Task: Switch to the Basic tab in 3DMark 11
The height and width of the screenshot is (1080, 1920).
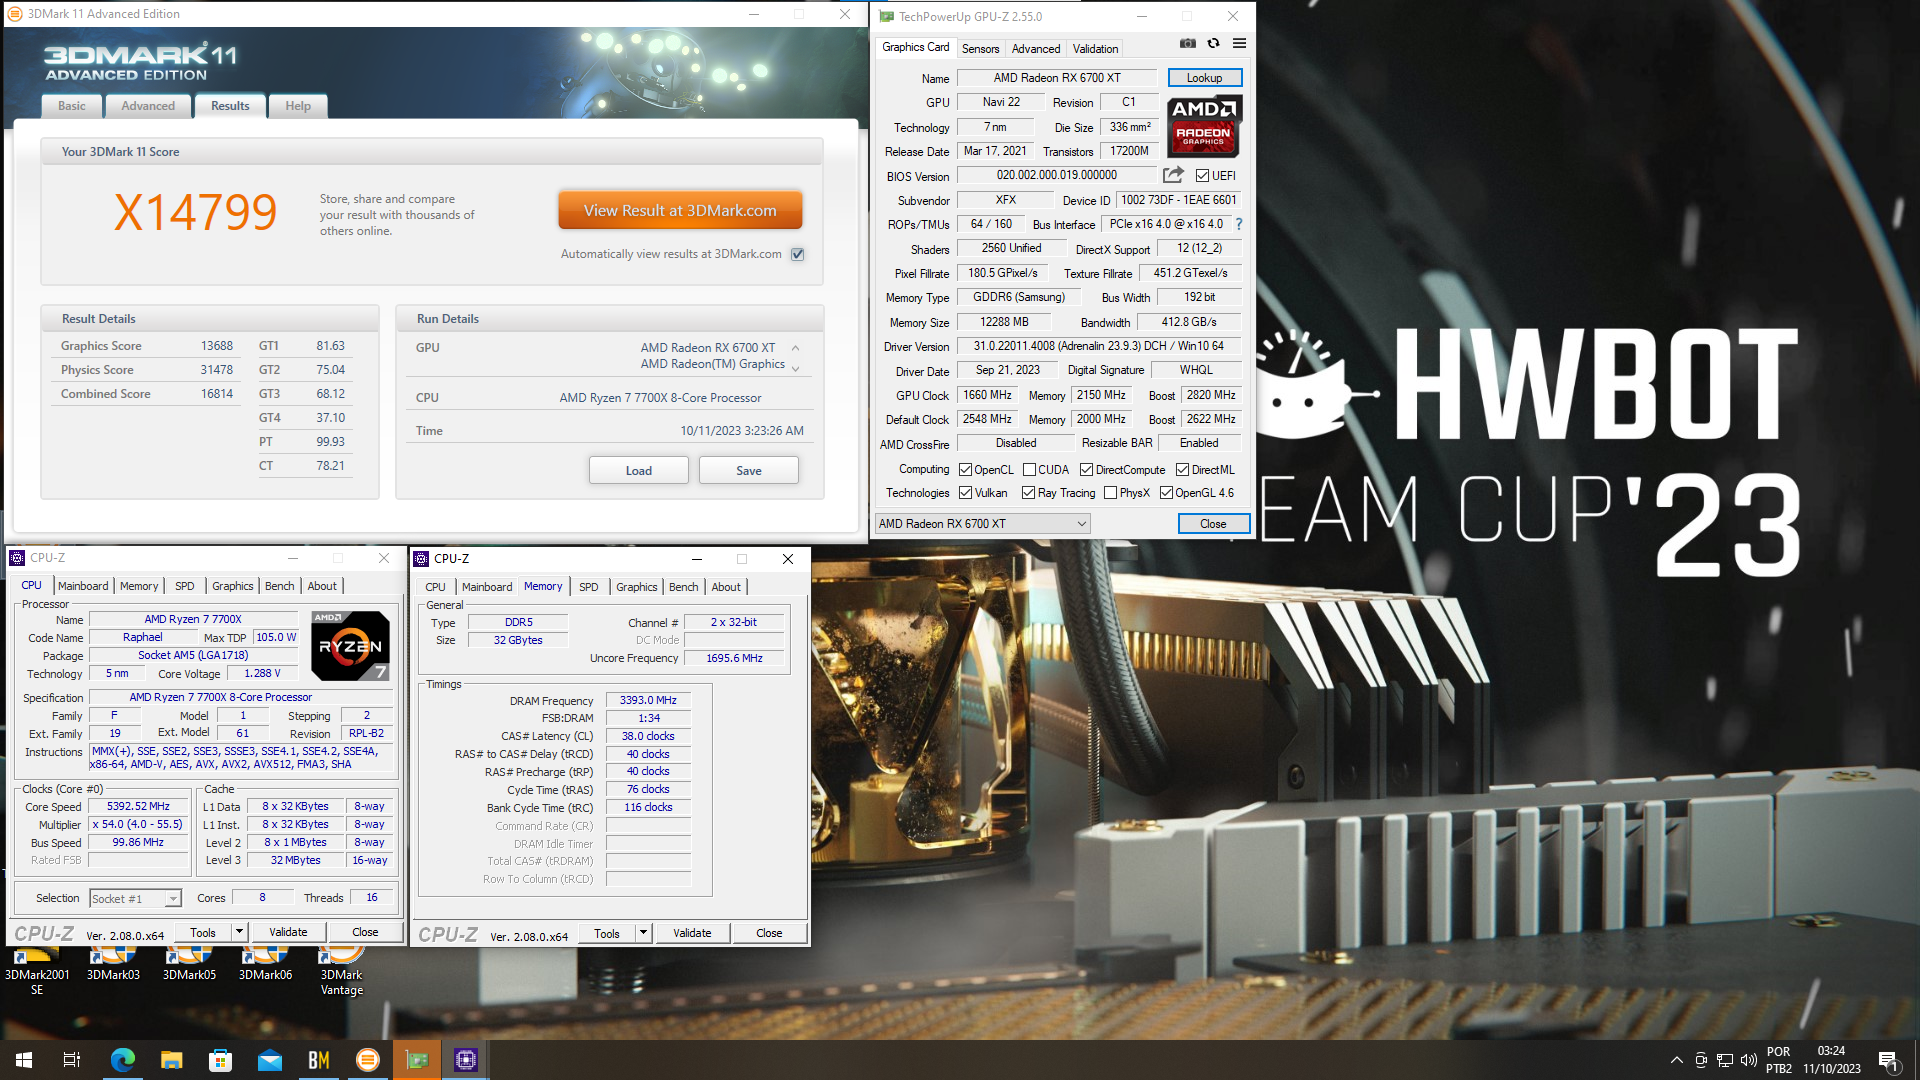Action: click(72, 106)
